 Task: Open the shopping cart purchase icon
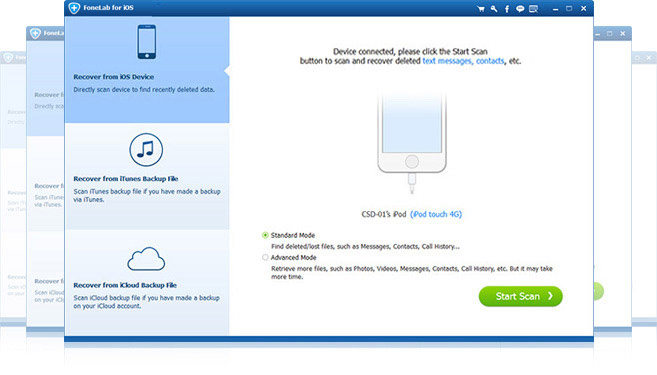[481, 9]
